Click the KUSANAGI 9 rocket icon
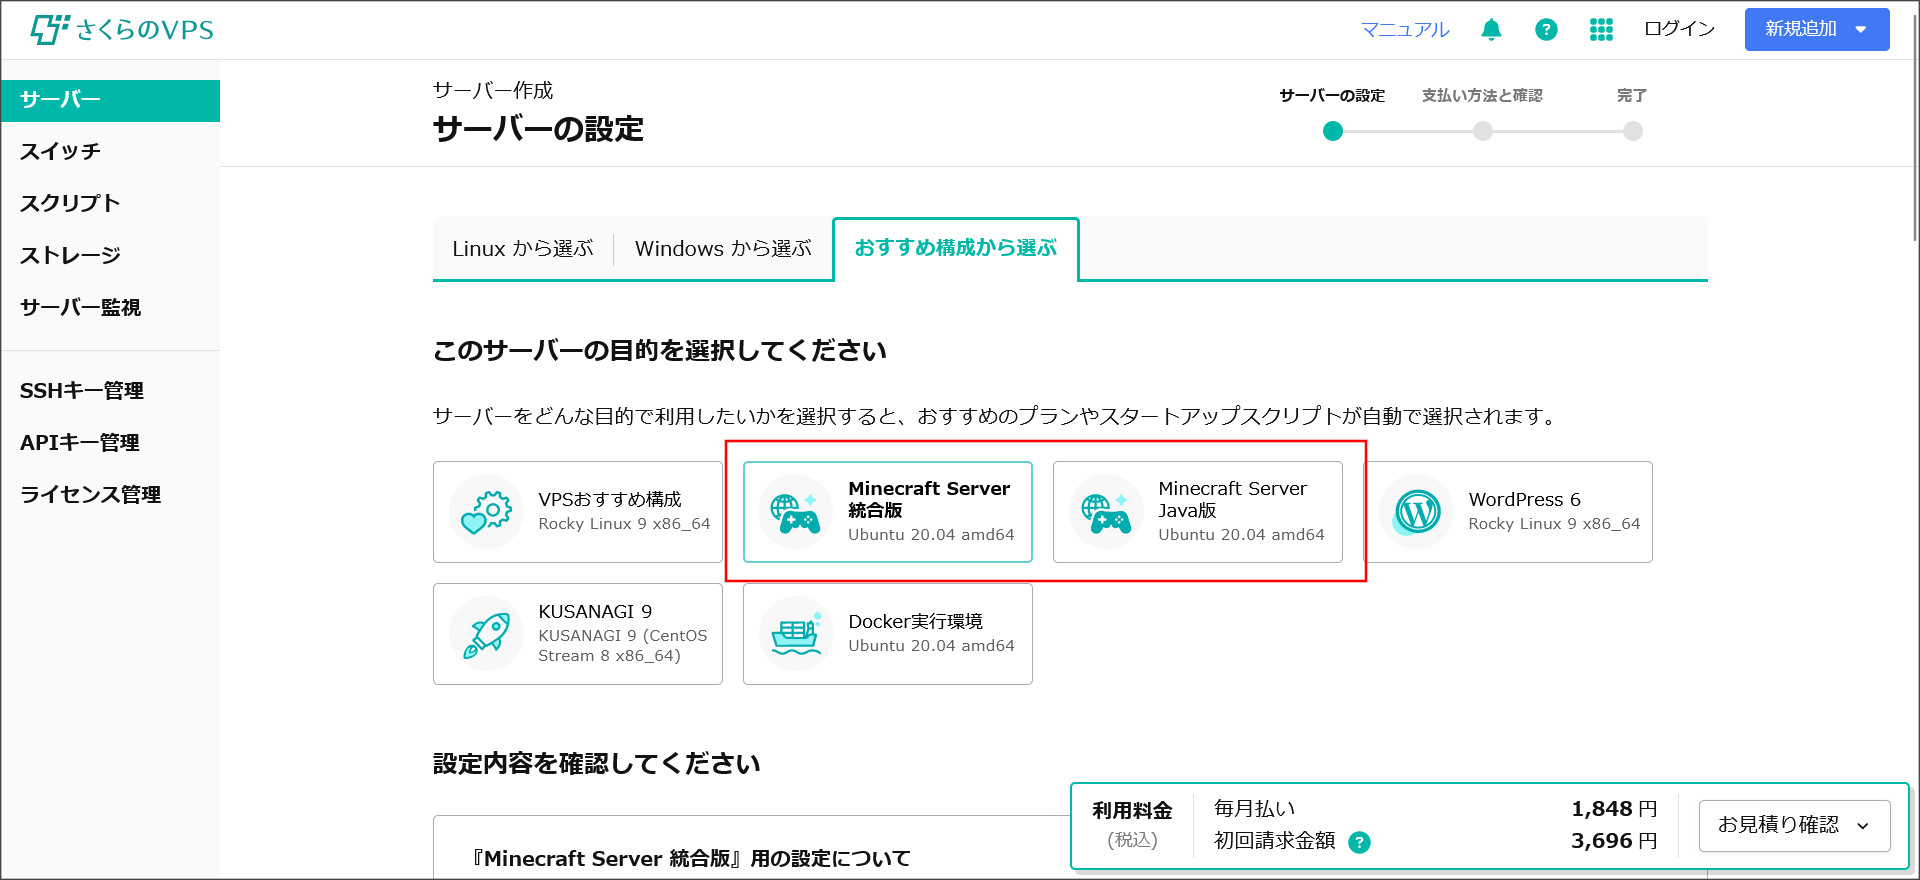This screenshot has width=1920, height=880. pos(486,634)
